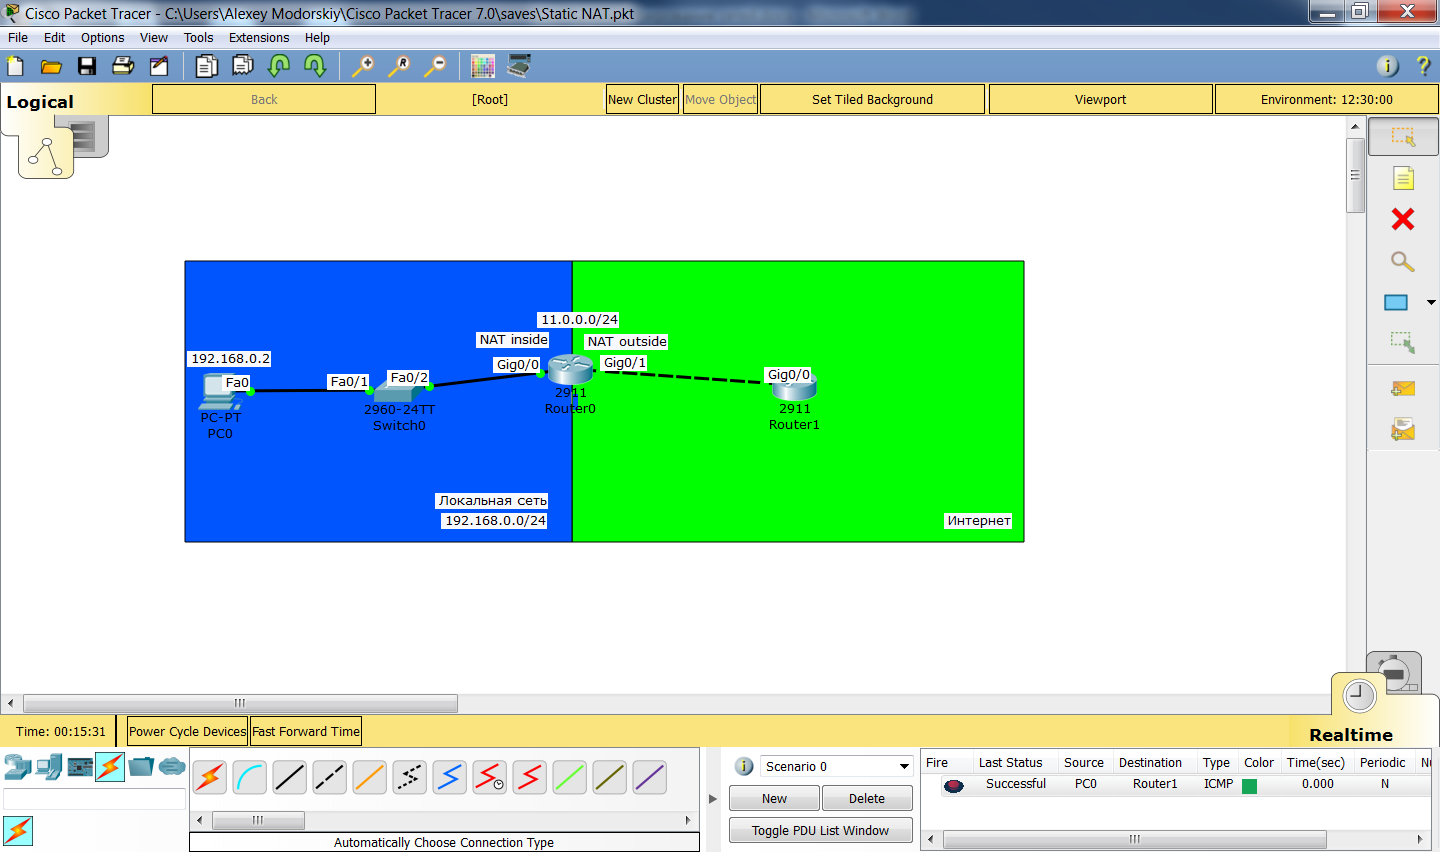Click Set Tiled Background button
The image size is (1440, 852).
[x=872, y=99]
